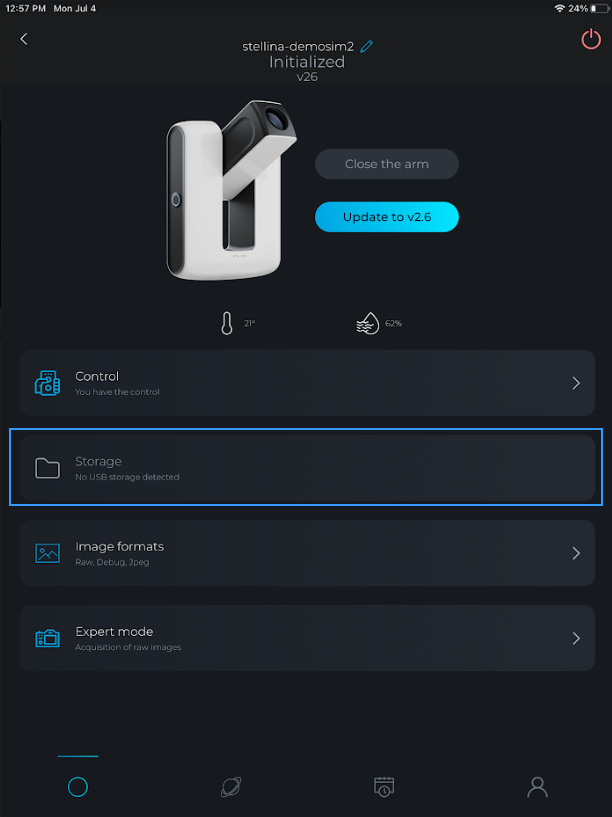Select the circle home tab

click(78, 787)
